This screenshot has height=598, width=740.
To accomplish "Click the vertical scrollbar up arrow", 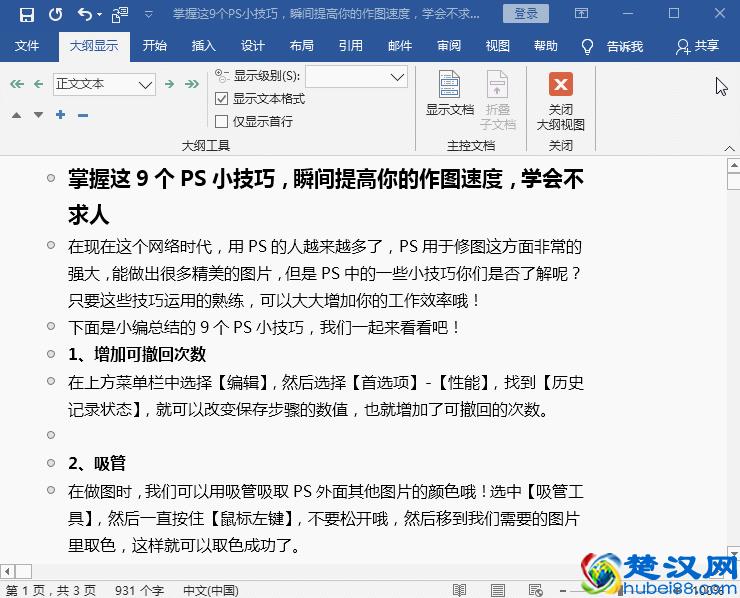I will [734, 165].
